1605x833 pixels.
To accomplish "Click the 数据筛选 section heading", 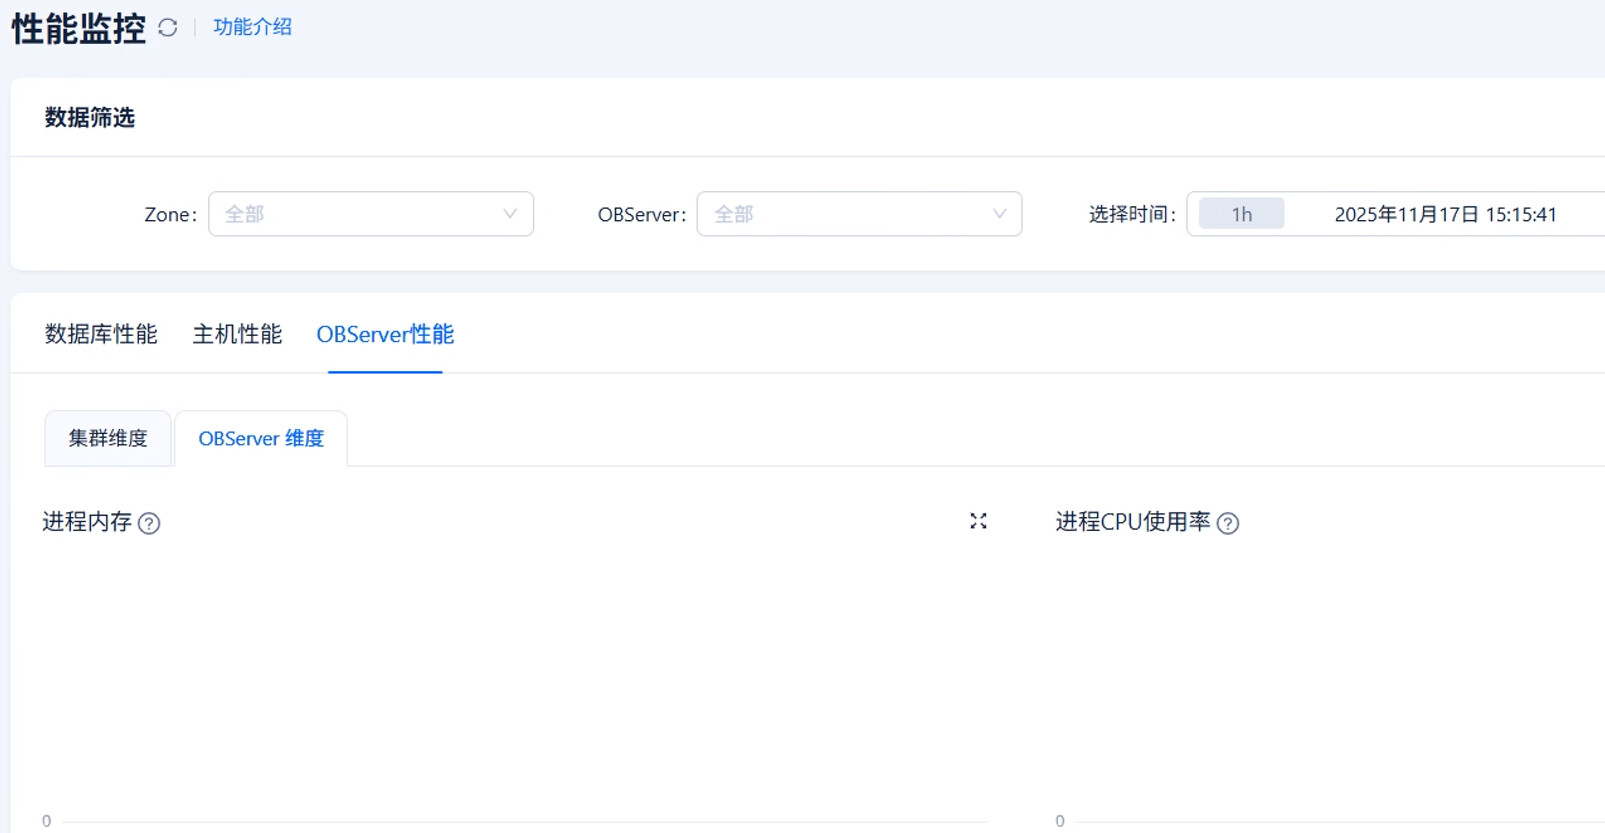I will pyautogui.click(x=90, y=118).
